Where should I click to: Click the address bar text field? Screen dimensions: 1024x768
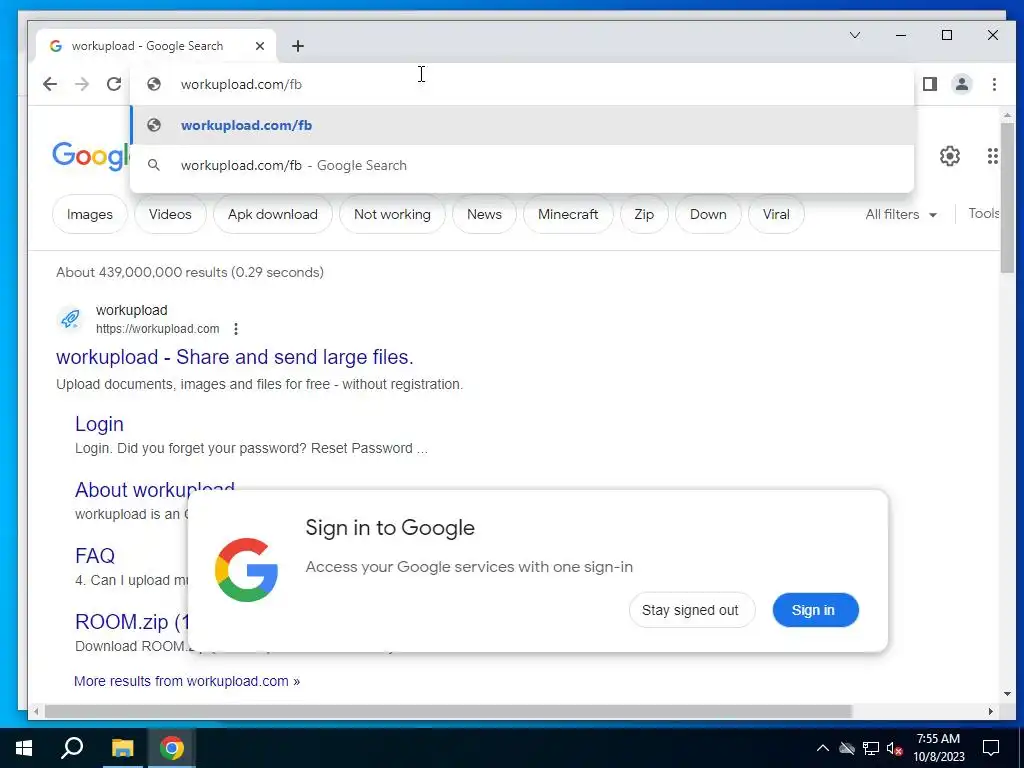[x=522, y=84]
